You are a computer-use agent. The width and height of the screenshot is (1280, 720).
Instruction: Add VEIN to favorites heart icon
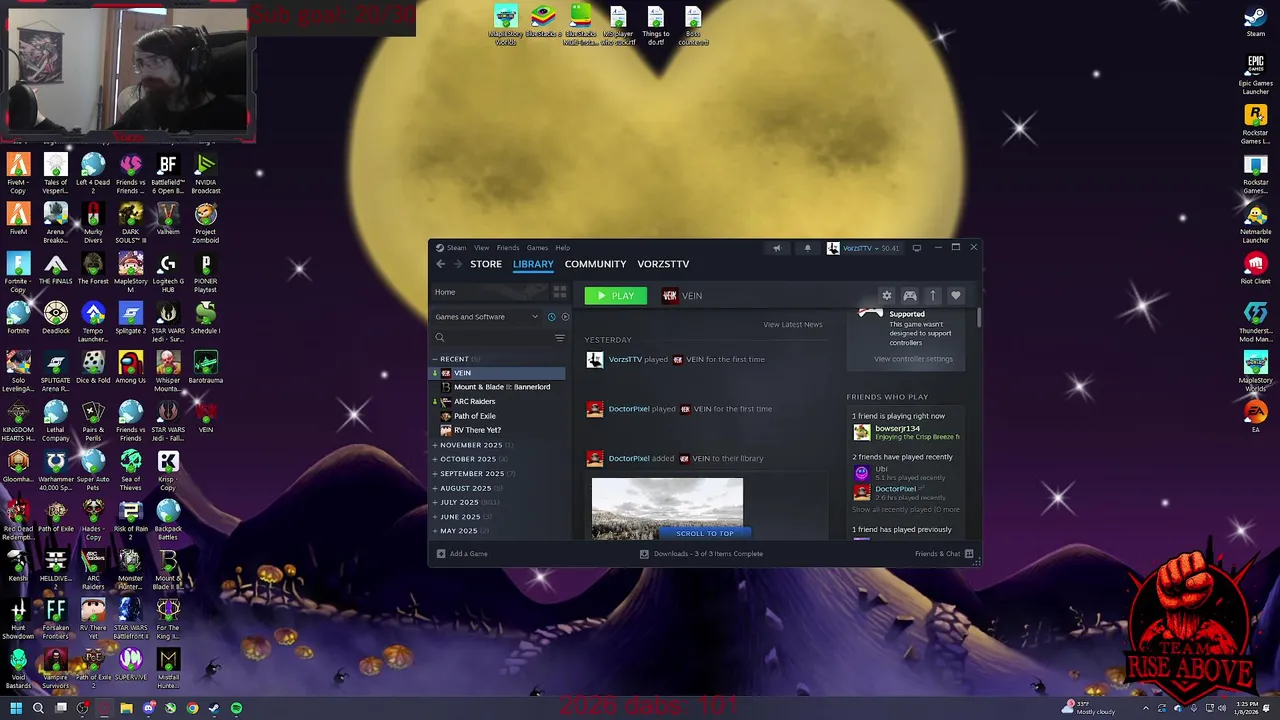(955, 296)
